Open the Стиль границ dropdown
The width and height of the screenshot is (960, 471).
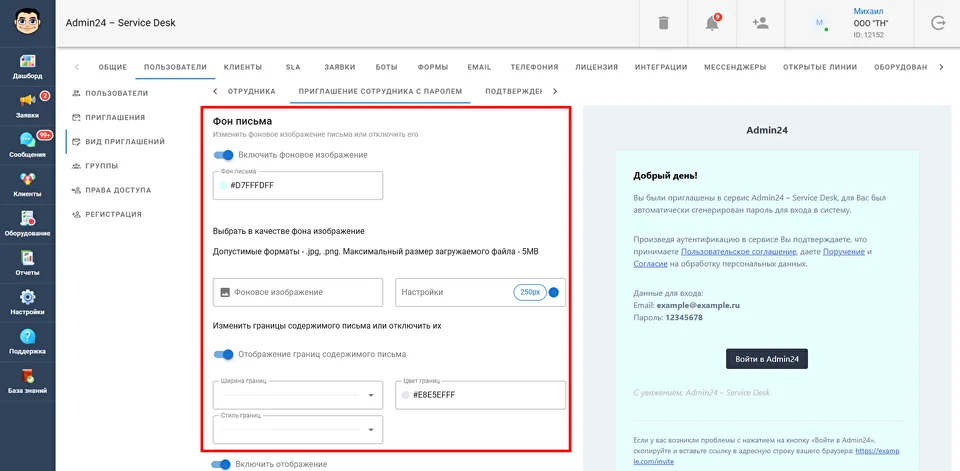298,429
